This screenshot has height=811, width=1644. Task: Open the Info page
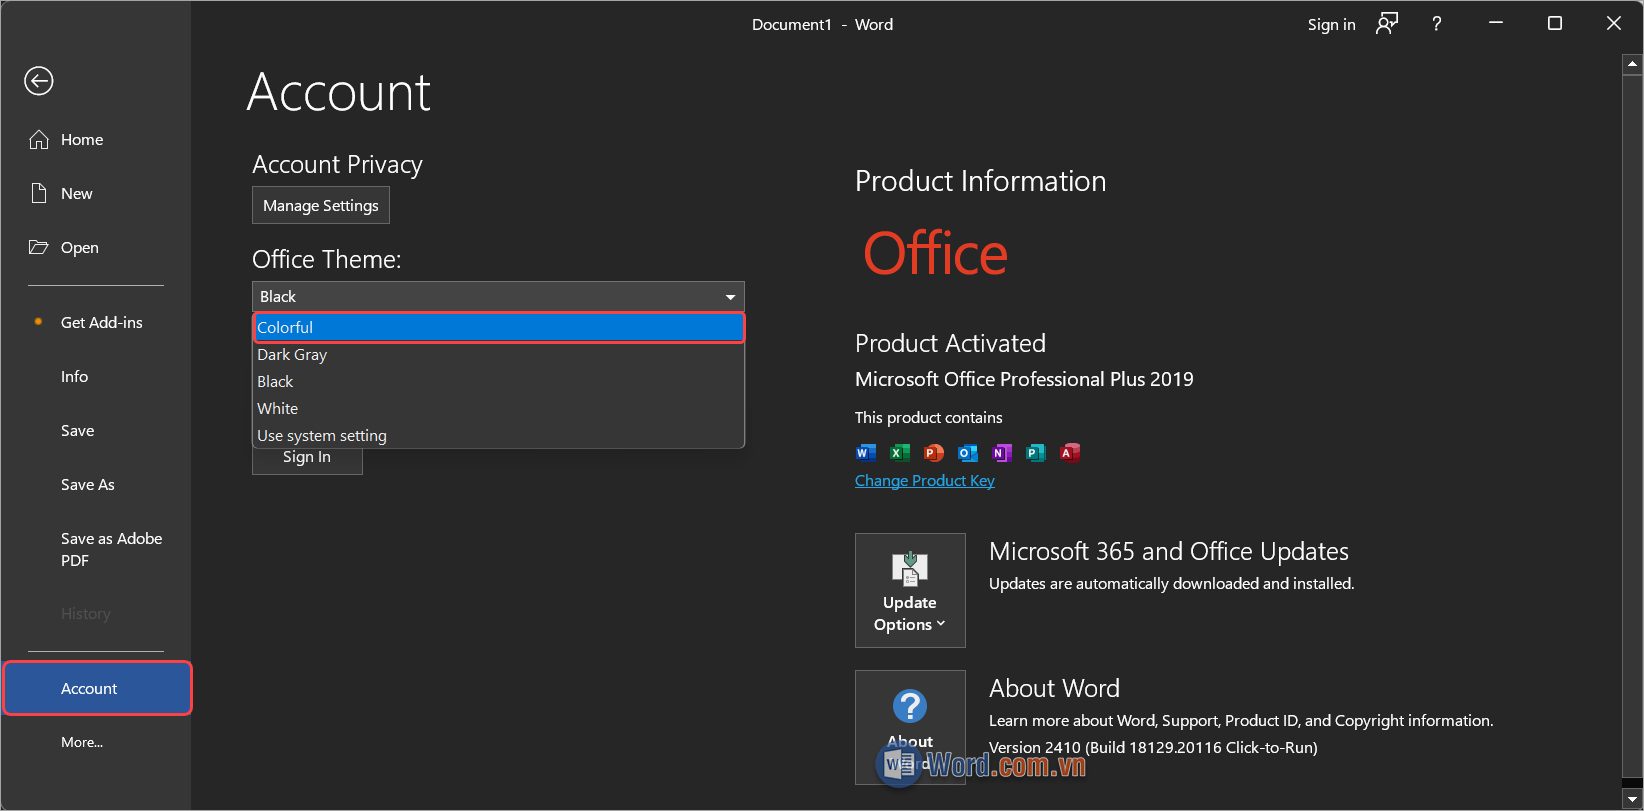pos(74,376)
